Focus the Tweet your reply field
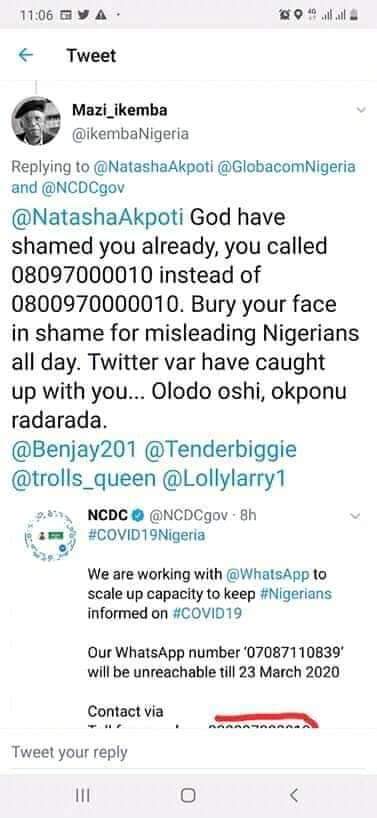This screenshot has width=377, height=818. click(x=188, y=752)
